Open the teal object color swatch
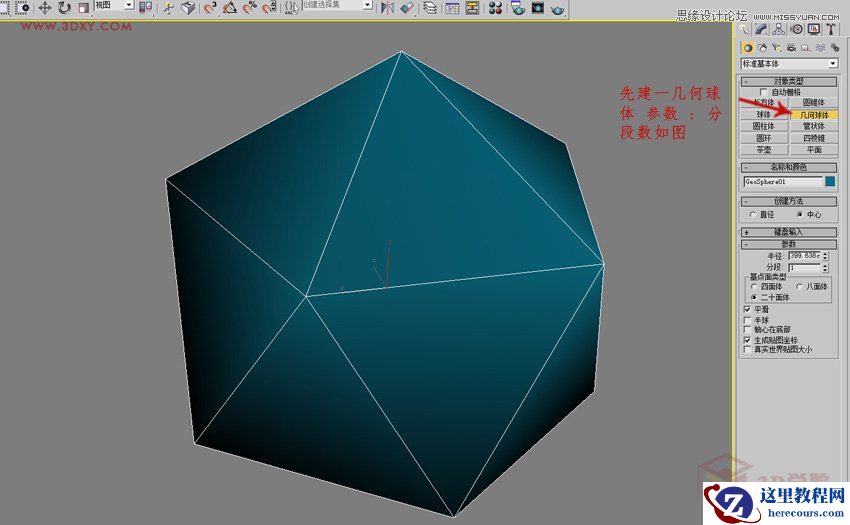Screen dimensions: 850x525 (x=830, y=182)
